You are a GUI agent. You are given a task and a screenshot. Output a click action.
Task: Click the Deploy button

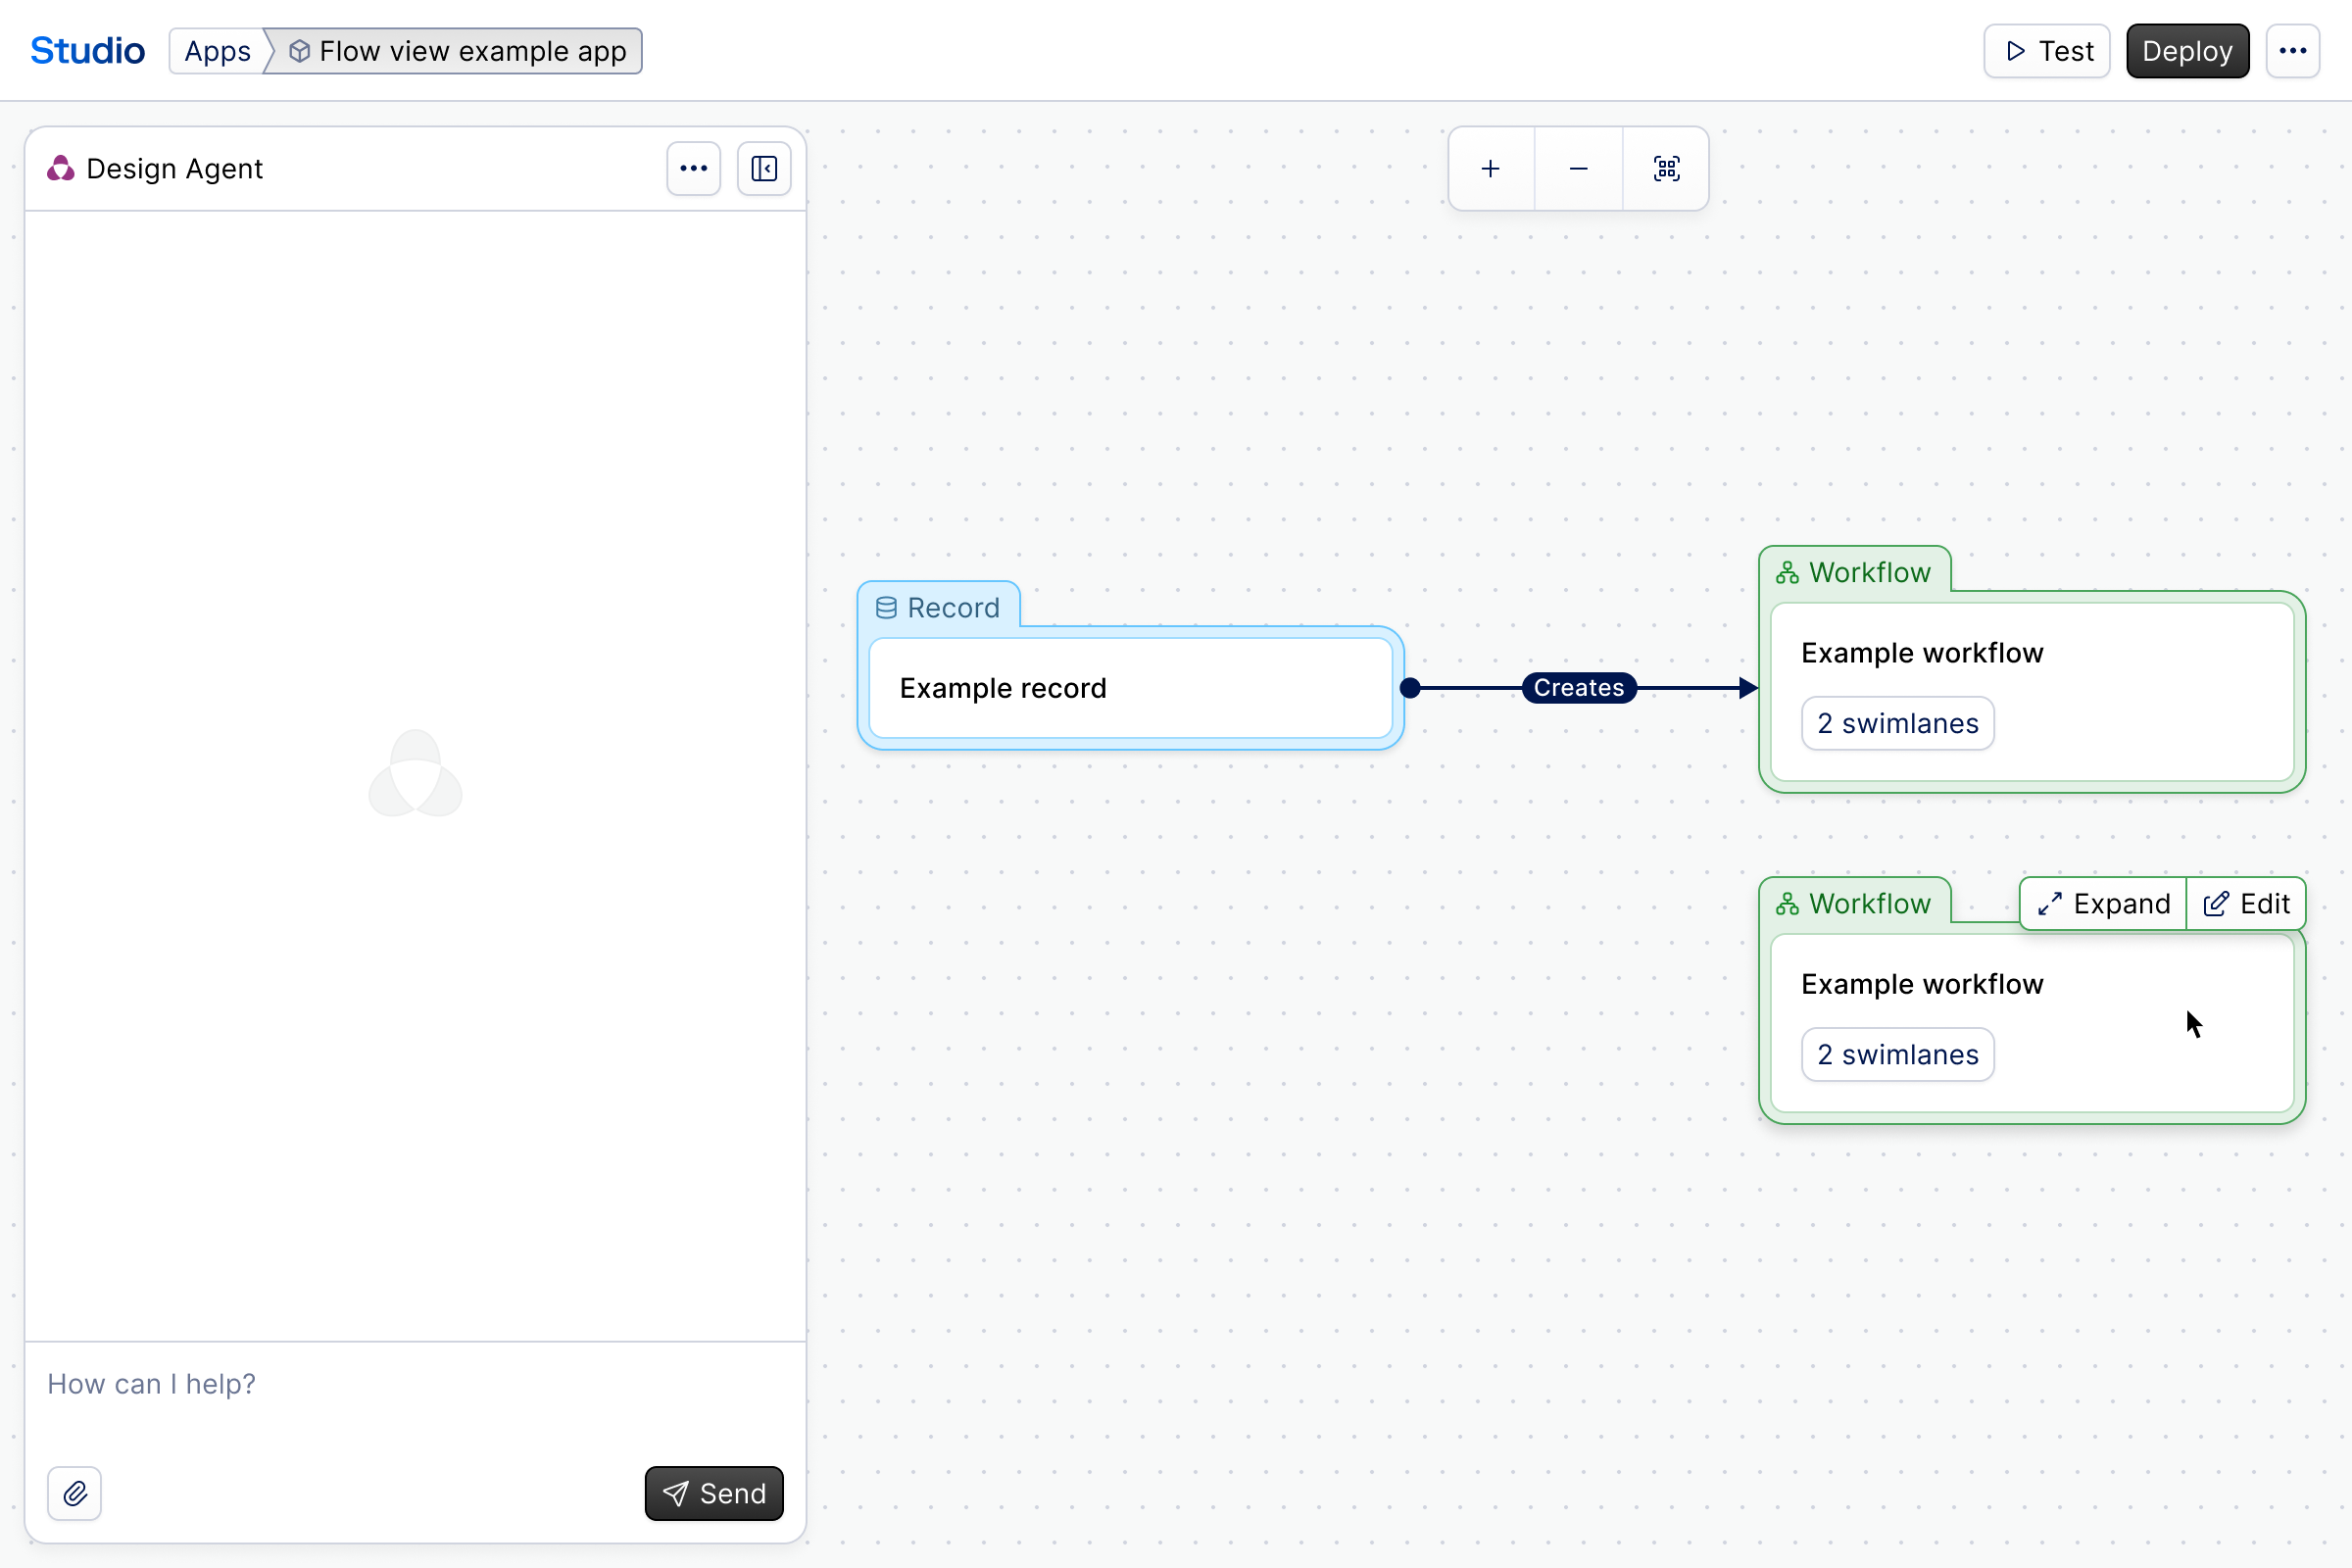point(2187,51)
